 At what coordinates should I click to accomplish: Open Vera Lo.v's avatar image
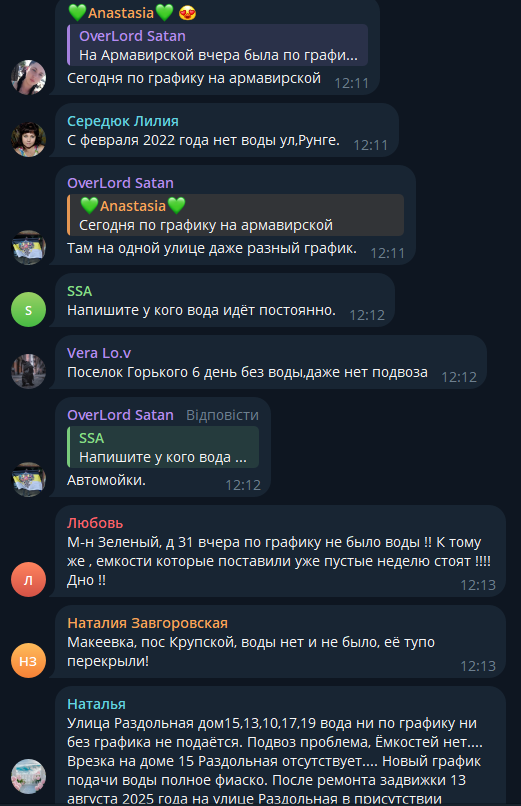point(28,371)
